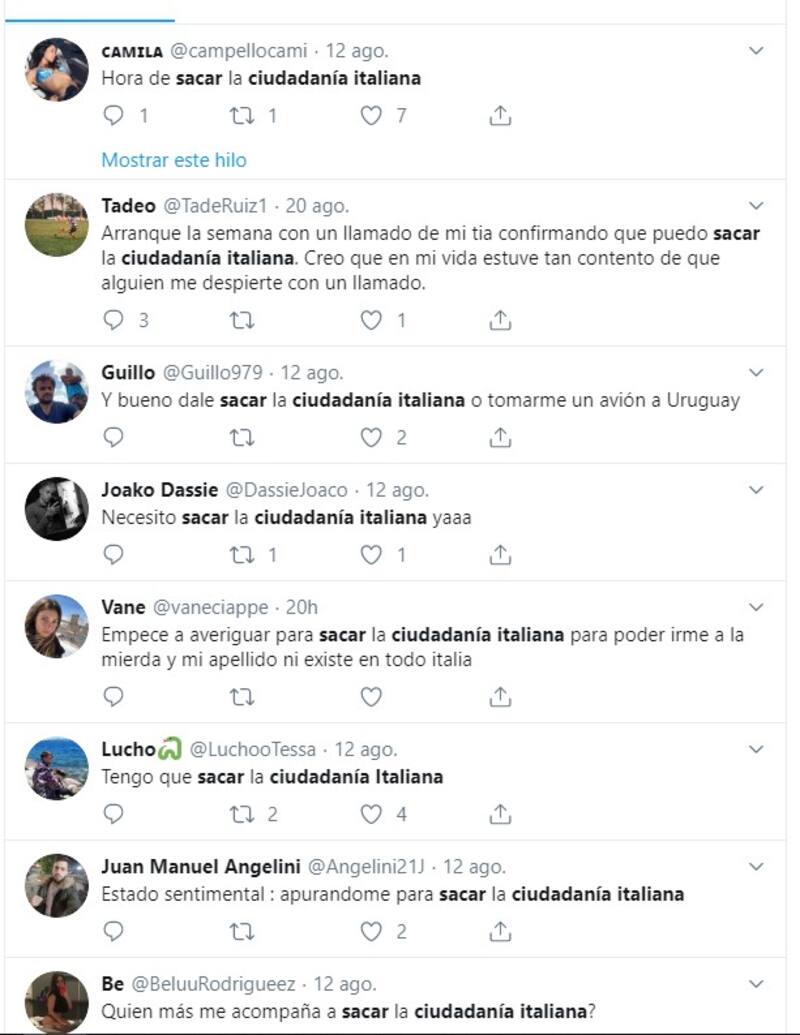Retweet Camila's citizenship tweet
The width and height of the screenshot is (800, 1035).
pos(242,116)
